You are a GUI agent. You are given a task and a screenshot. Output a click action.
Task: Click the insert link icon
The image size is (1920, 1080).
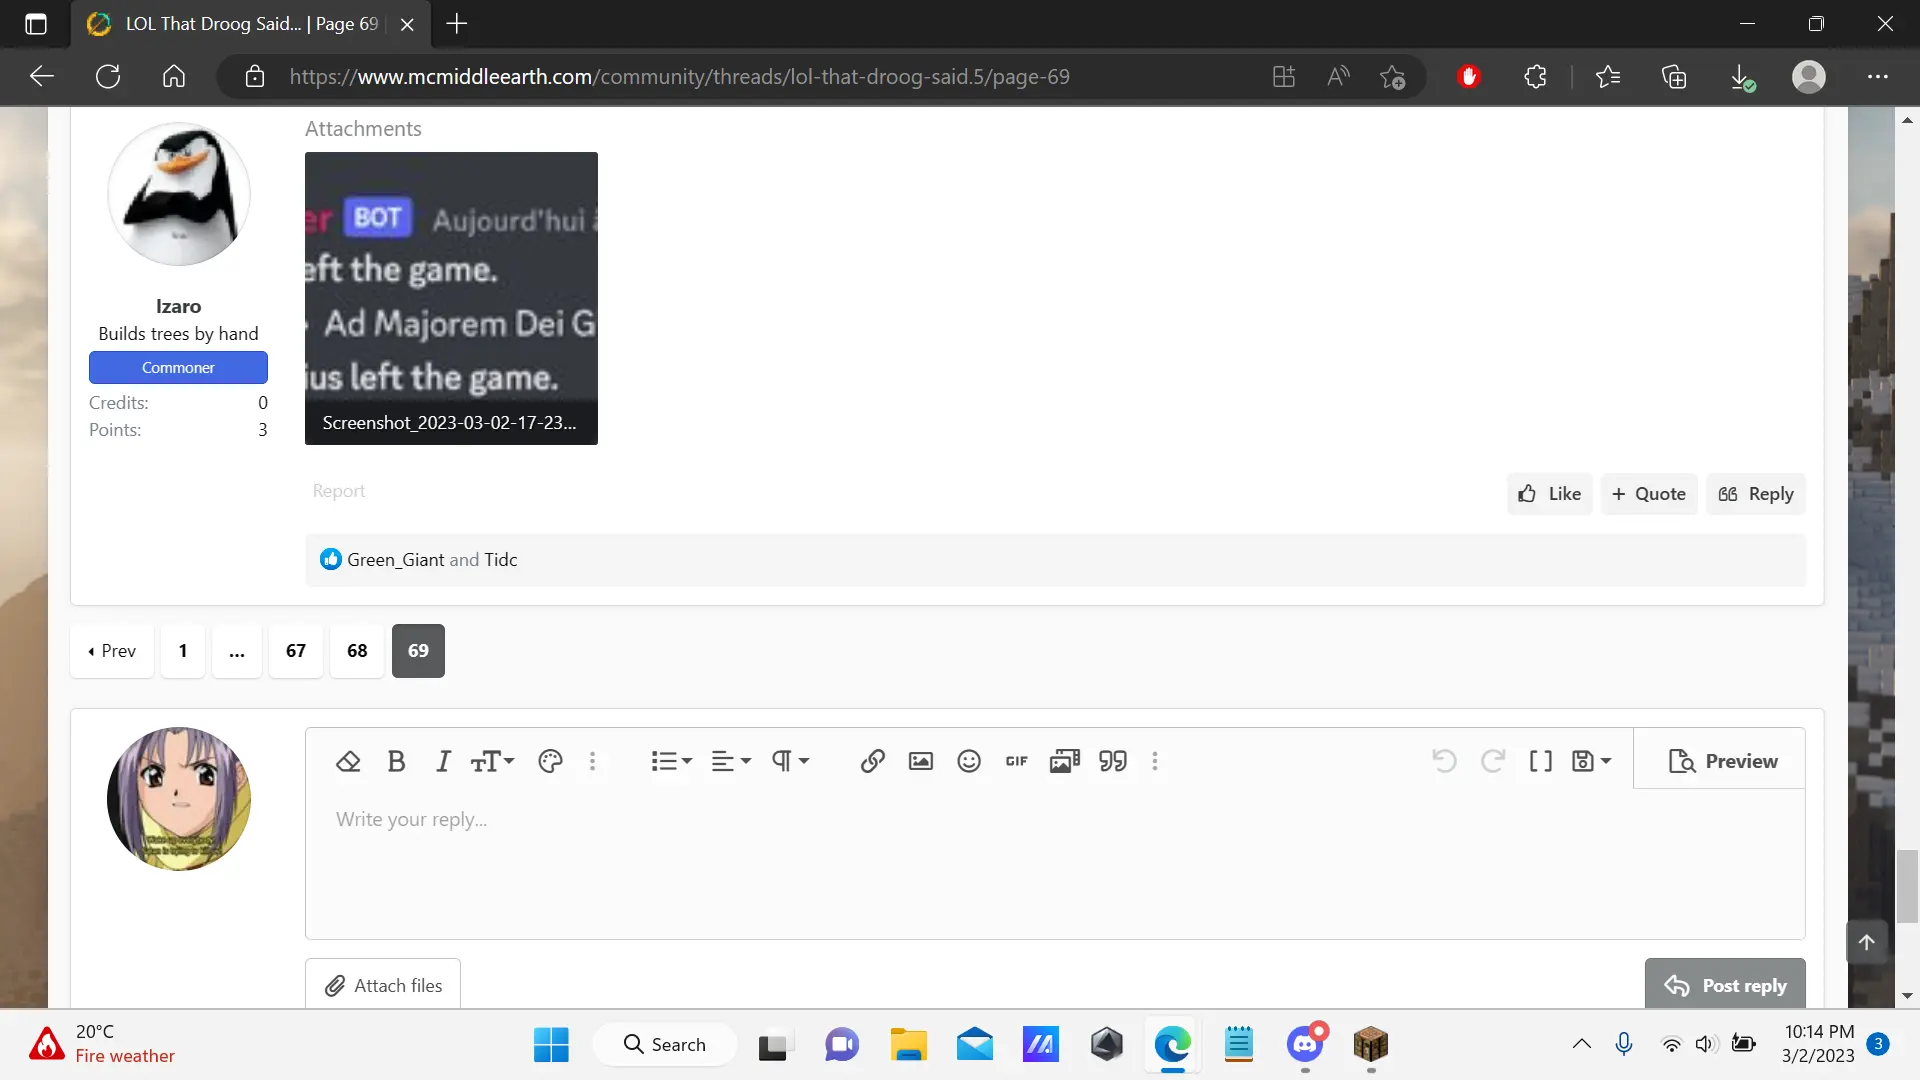(x=872, y=762)
